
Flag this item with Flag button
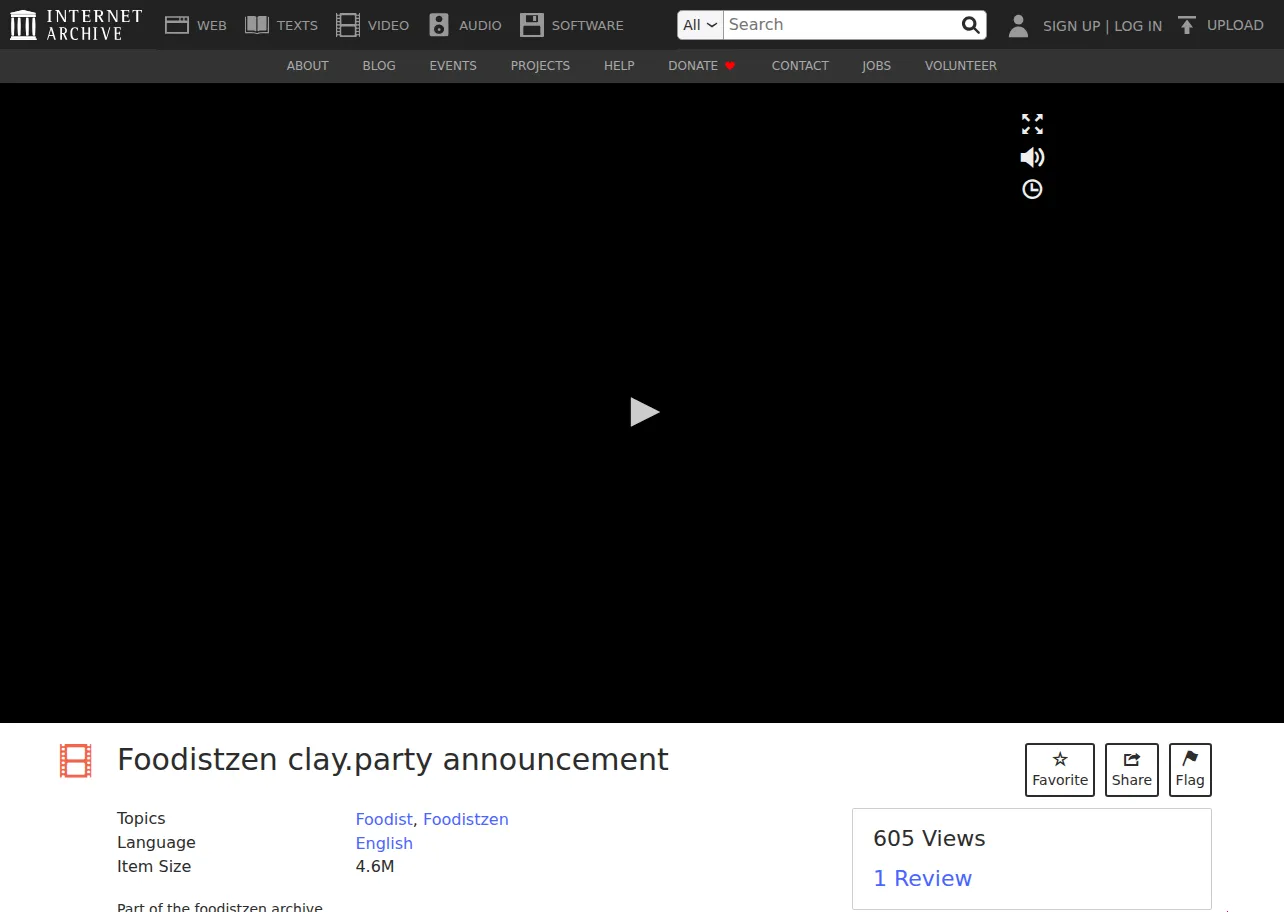coord(1190,770)
